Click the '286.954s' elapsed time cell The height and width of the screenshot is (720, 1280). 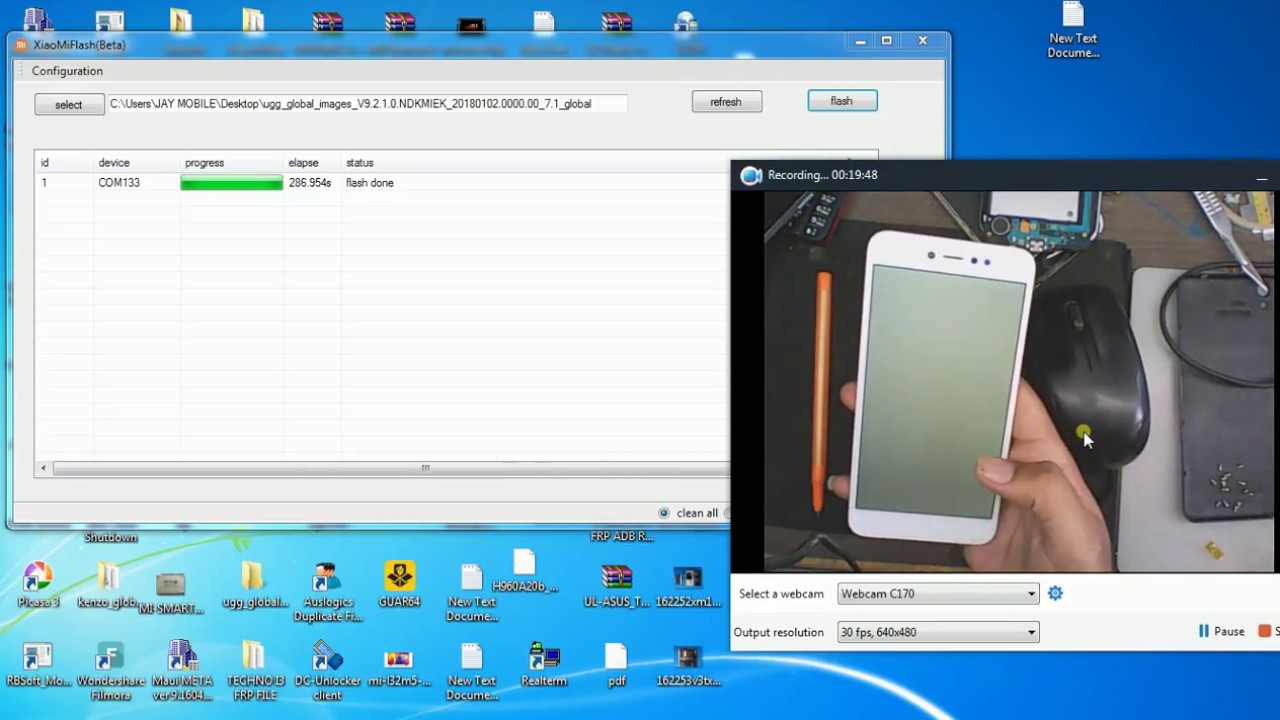[310, 183]
